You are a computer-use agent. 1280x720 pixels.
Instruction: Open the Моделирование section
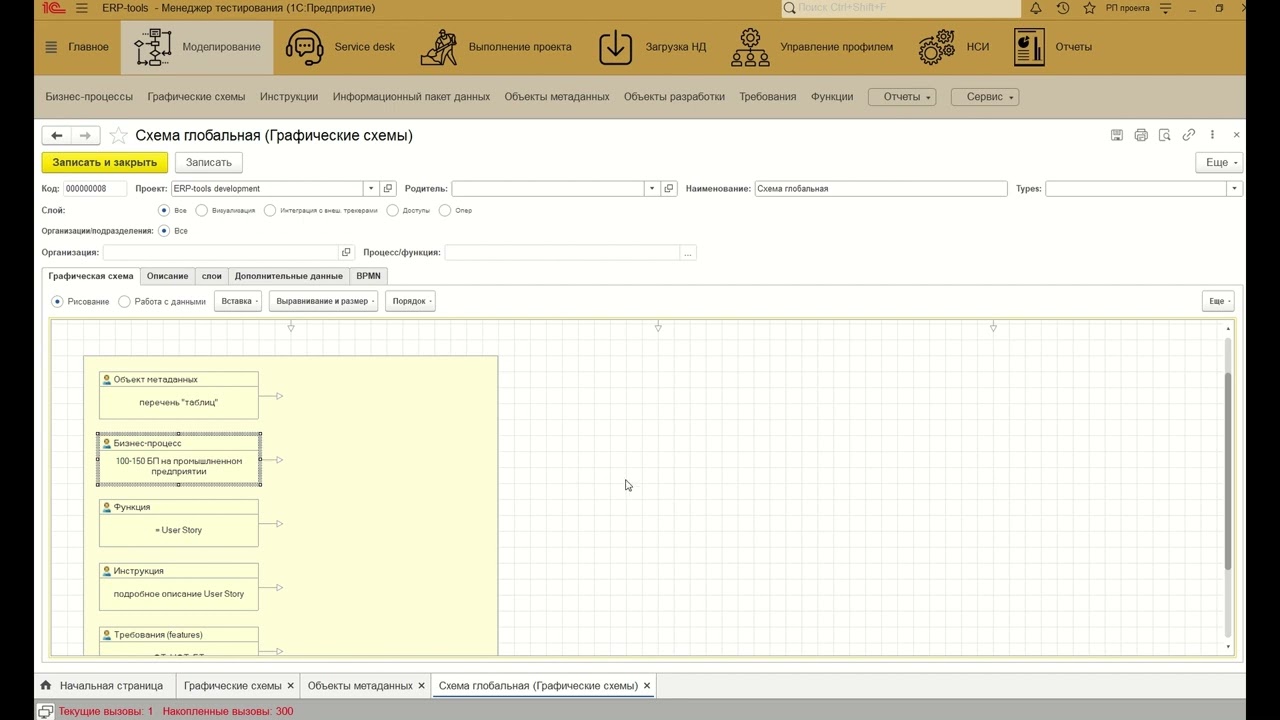tap(197, 47)
